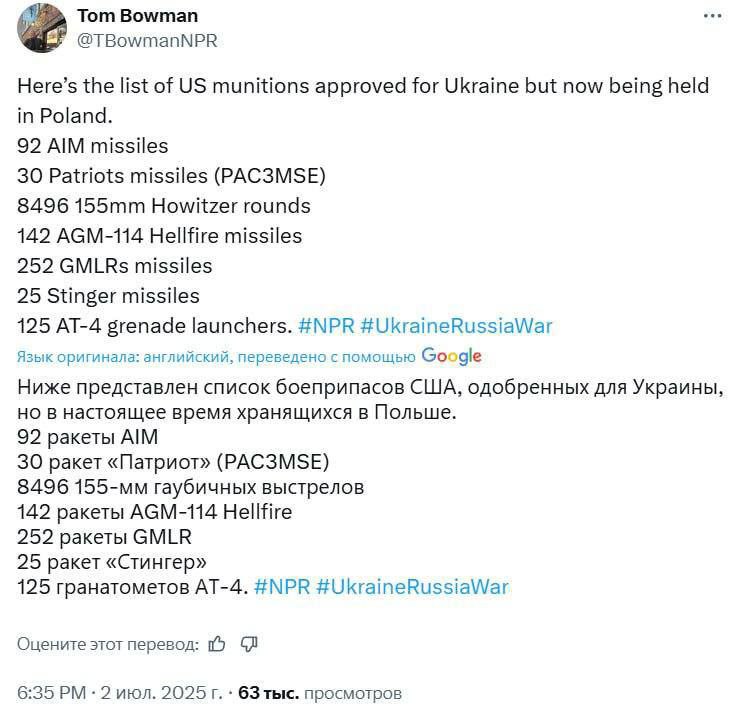Rate translation with thumbs up icon

click(x=217, y=644)
